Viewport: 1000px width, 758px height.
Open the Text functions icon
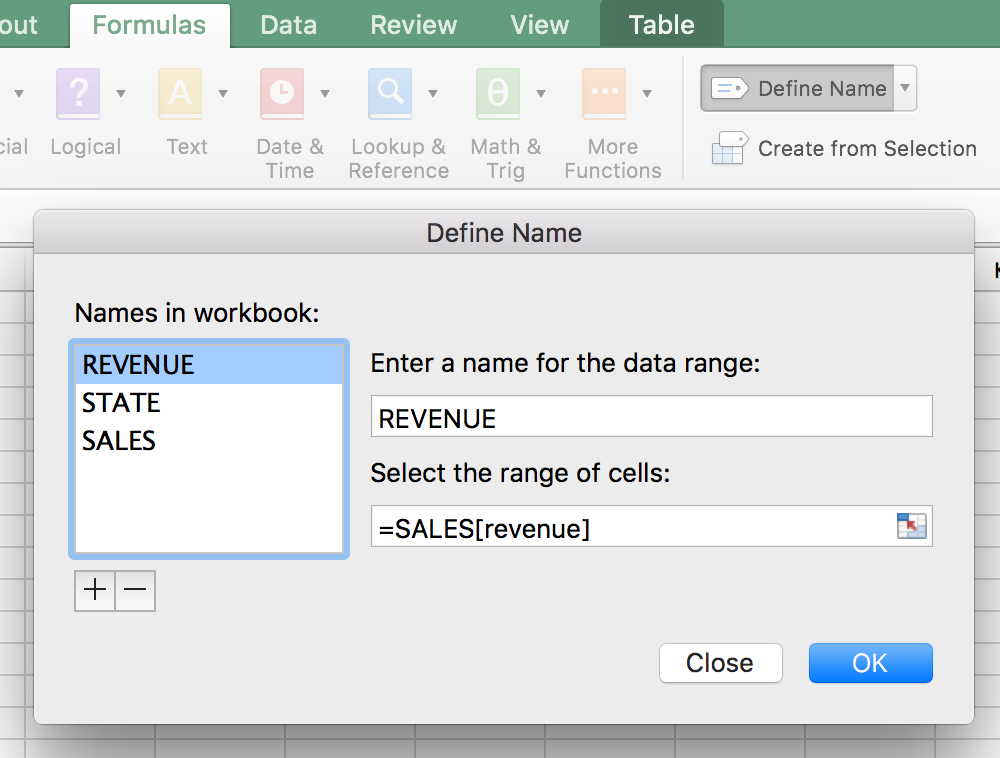(x=180, y=94)
